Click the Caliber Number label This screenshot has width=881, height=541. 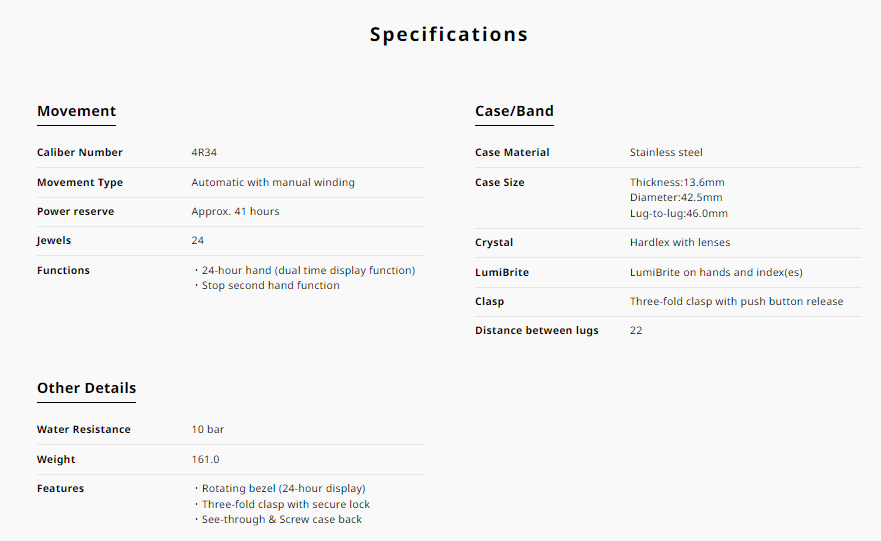[80, 153]
